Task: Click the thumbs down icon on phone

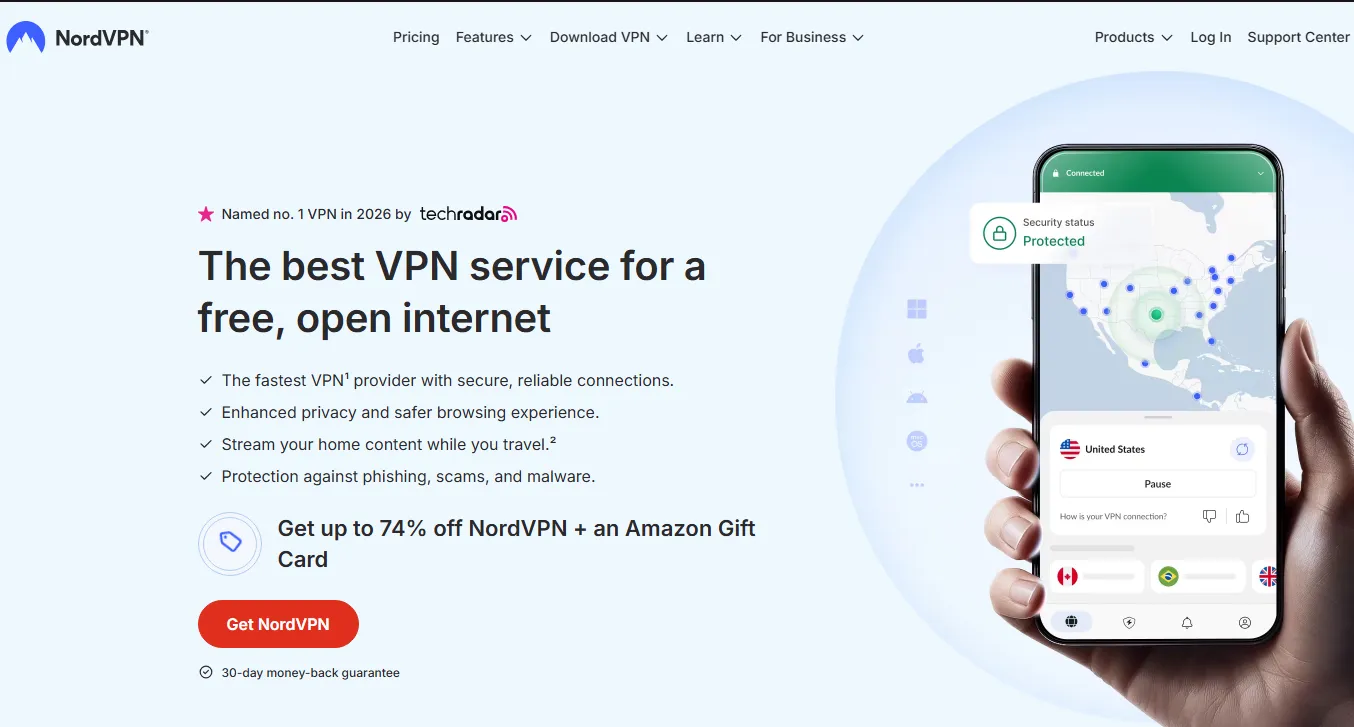Action: [1210, 517]
